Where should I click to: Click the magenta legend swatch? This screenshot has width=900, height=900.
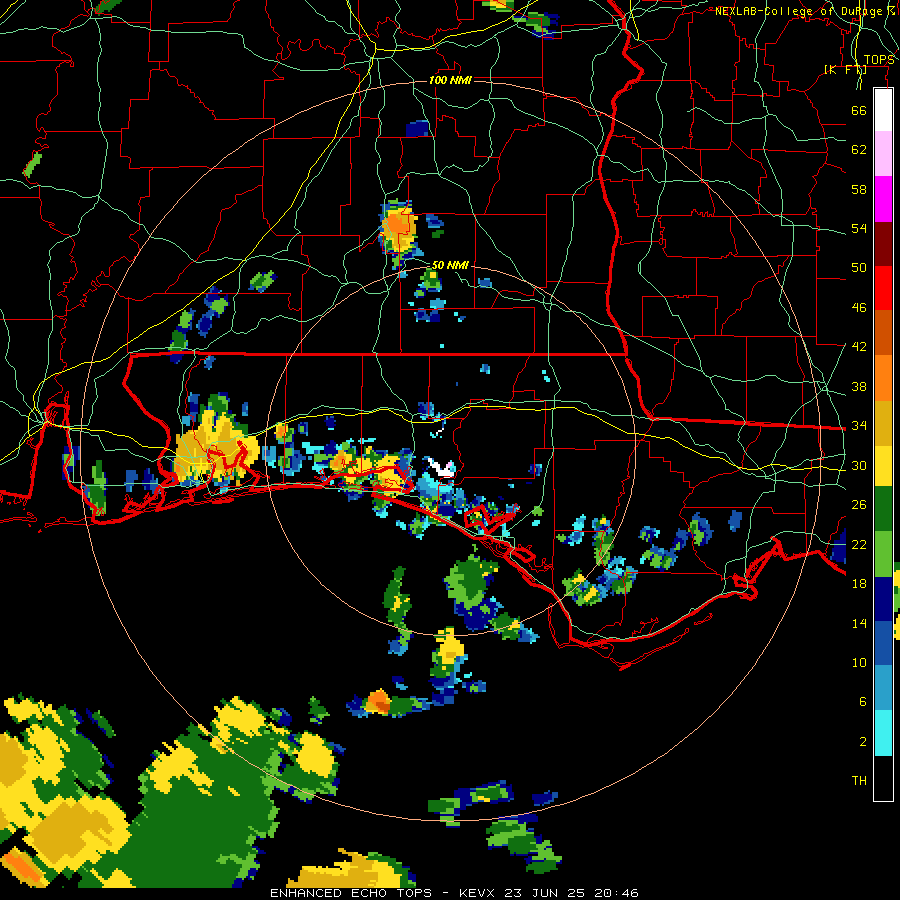[x=883, y=199]
